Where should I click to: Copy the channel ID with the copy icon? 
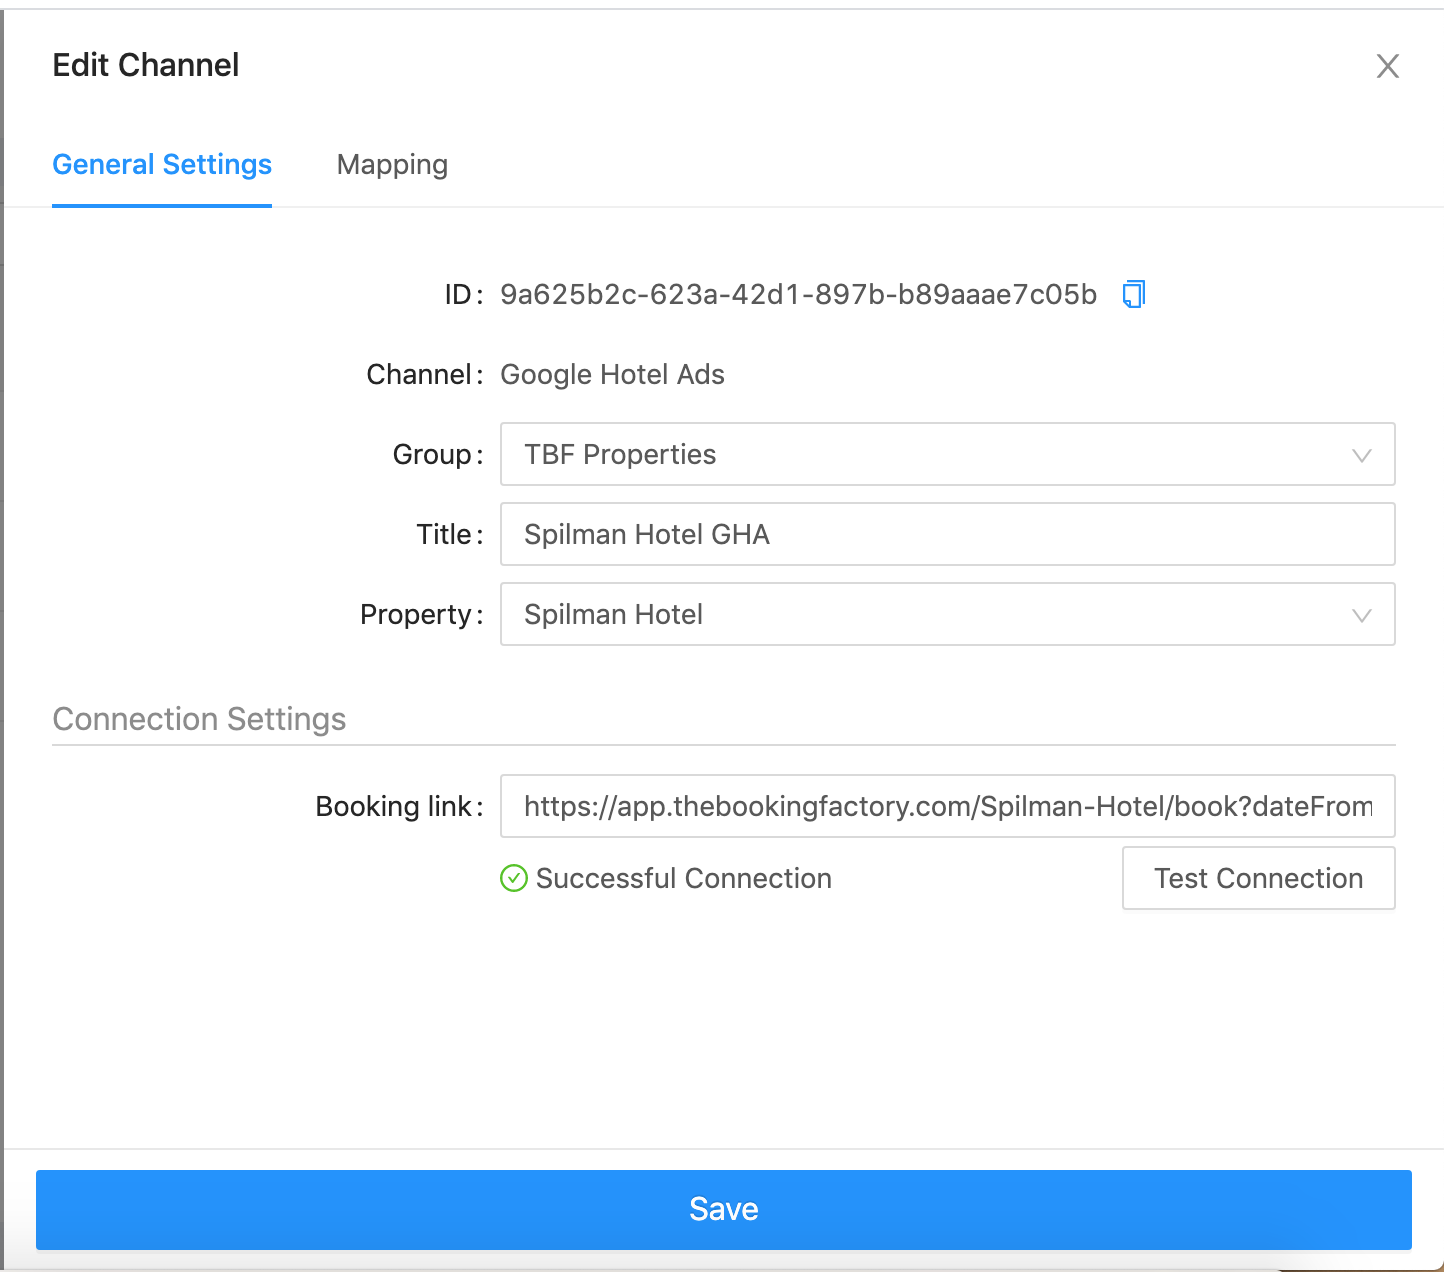(1133, 294)
